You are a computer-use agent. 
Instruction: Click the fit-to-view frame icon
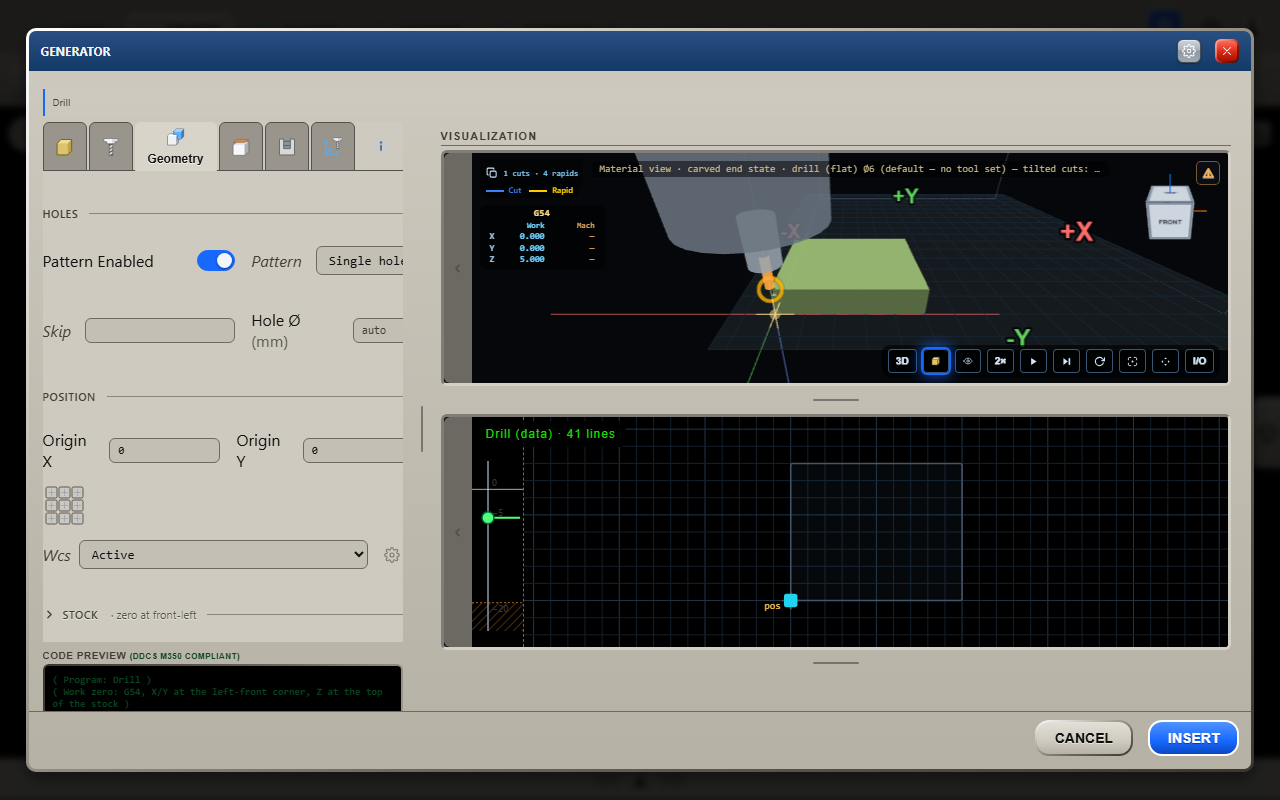click(x=1133, y=361)
